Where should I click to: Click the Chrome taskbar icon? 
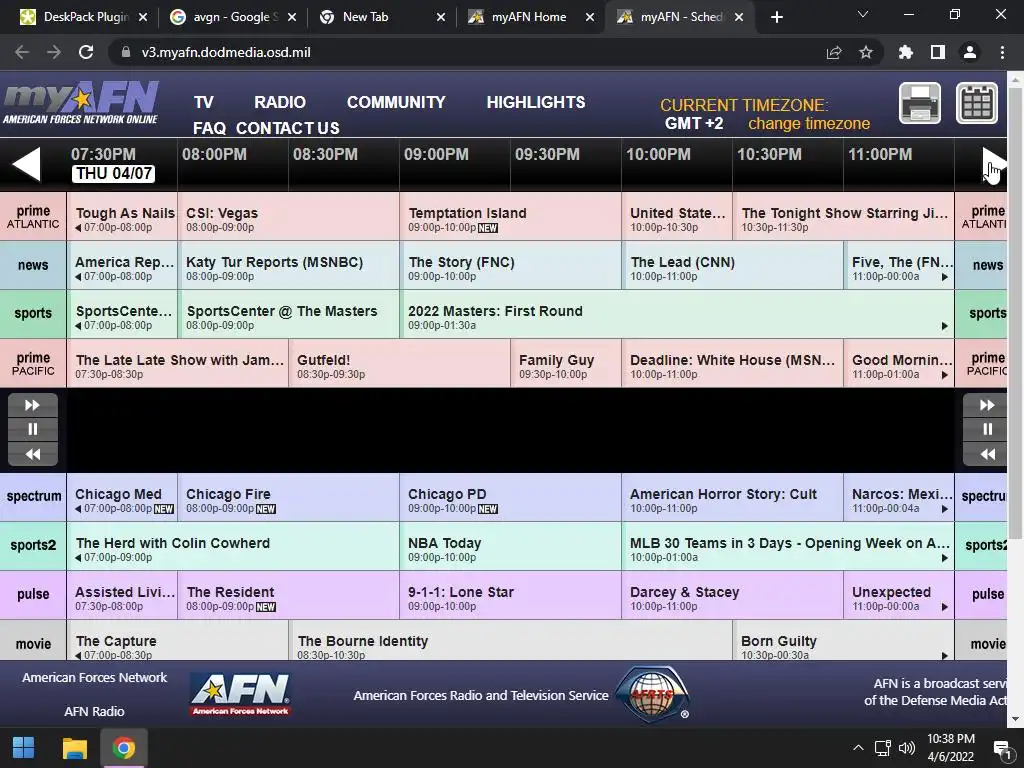123,748
